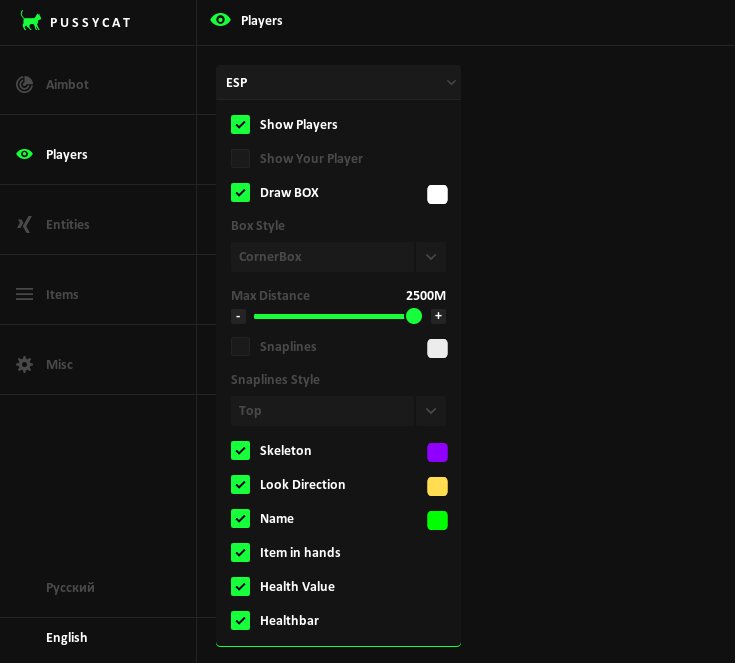Increase Max Distance with the plus button
This screenshot has height=663, width=735.
coord(438,316)
